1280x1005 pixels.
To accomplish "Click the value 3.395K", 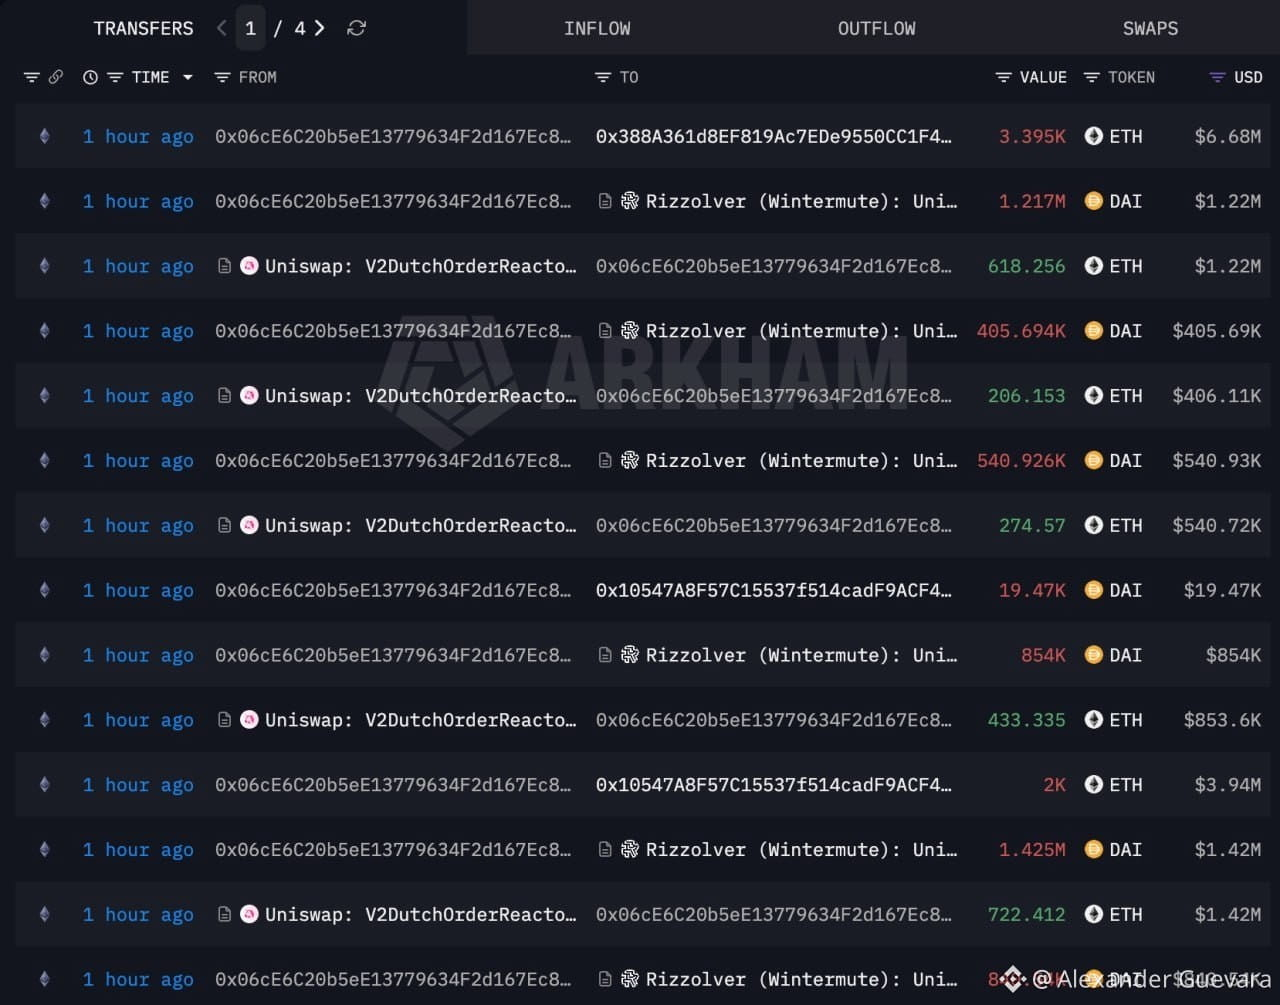I will (x=1032, y=136).
